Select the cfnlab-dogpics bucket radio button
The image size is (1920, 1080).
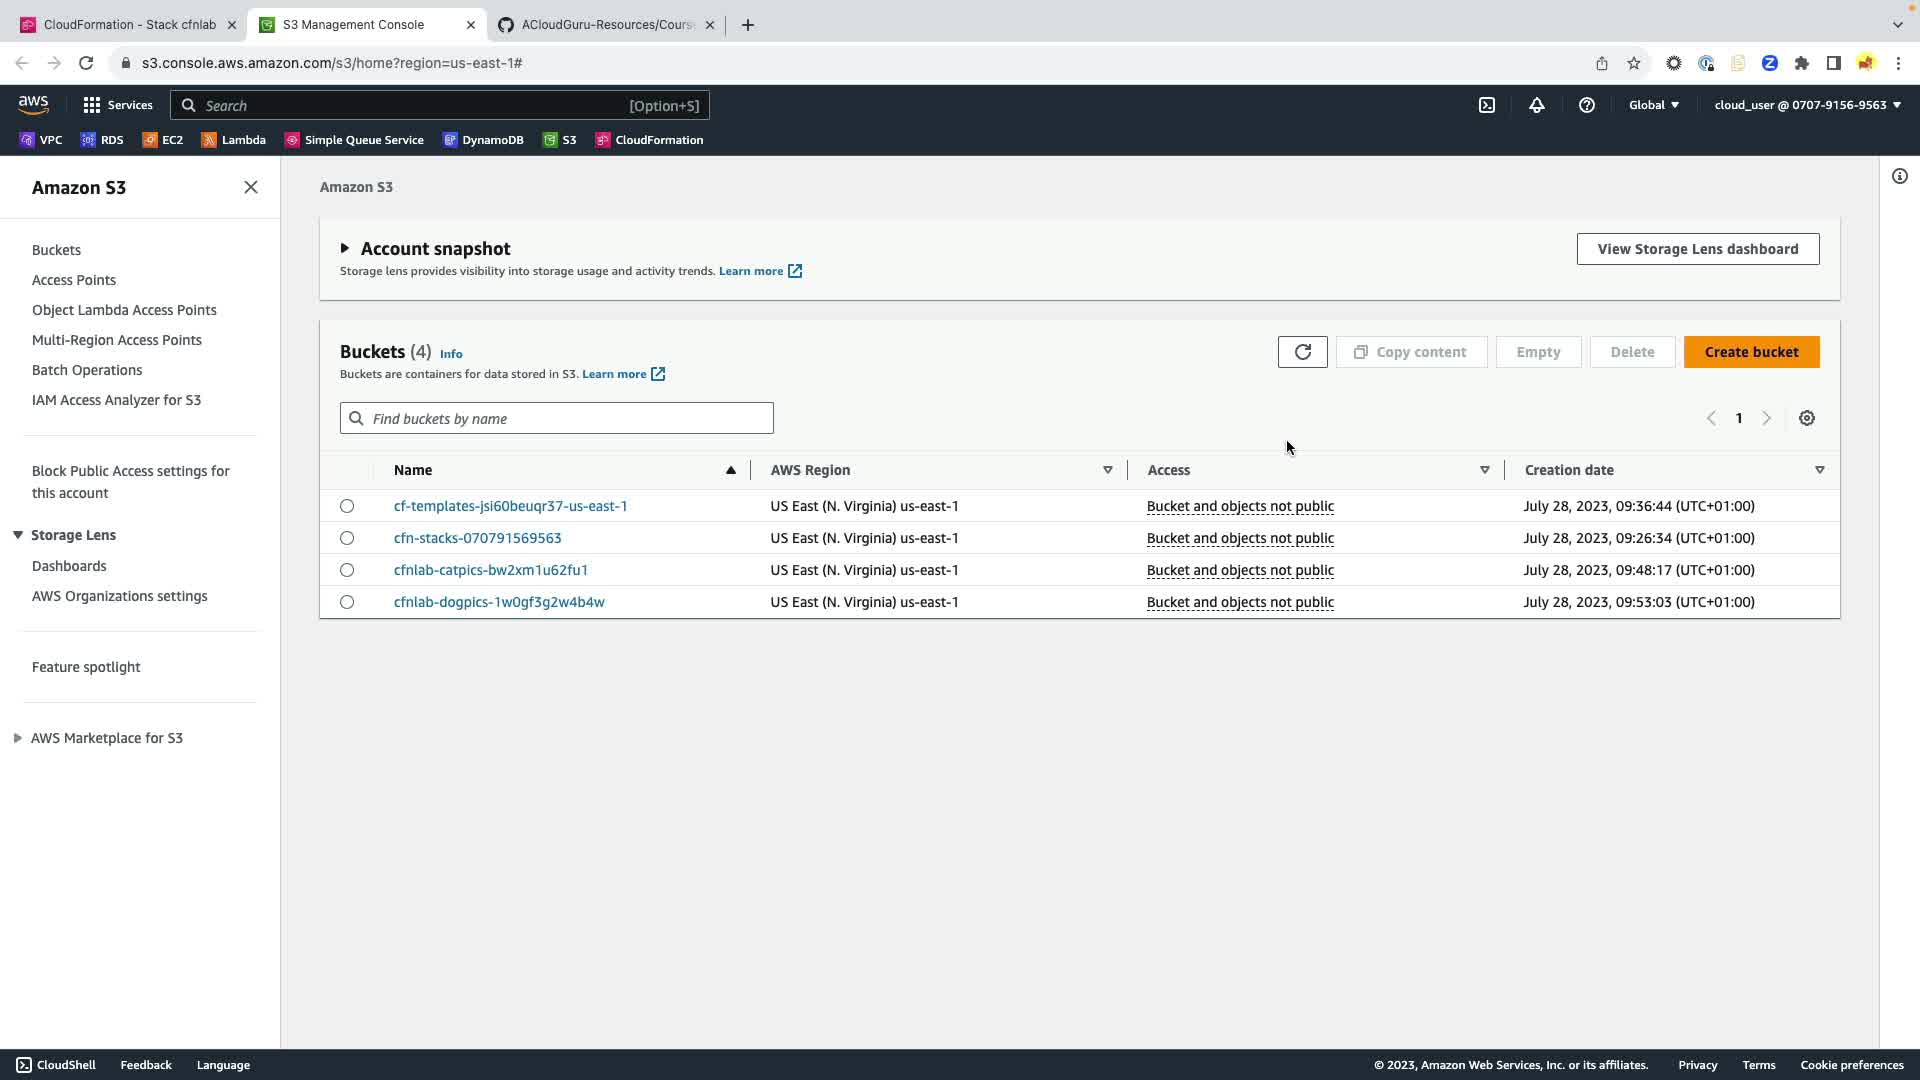point(347,602)
